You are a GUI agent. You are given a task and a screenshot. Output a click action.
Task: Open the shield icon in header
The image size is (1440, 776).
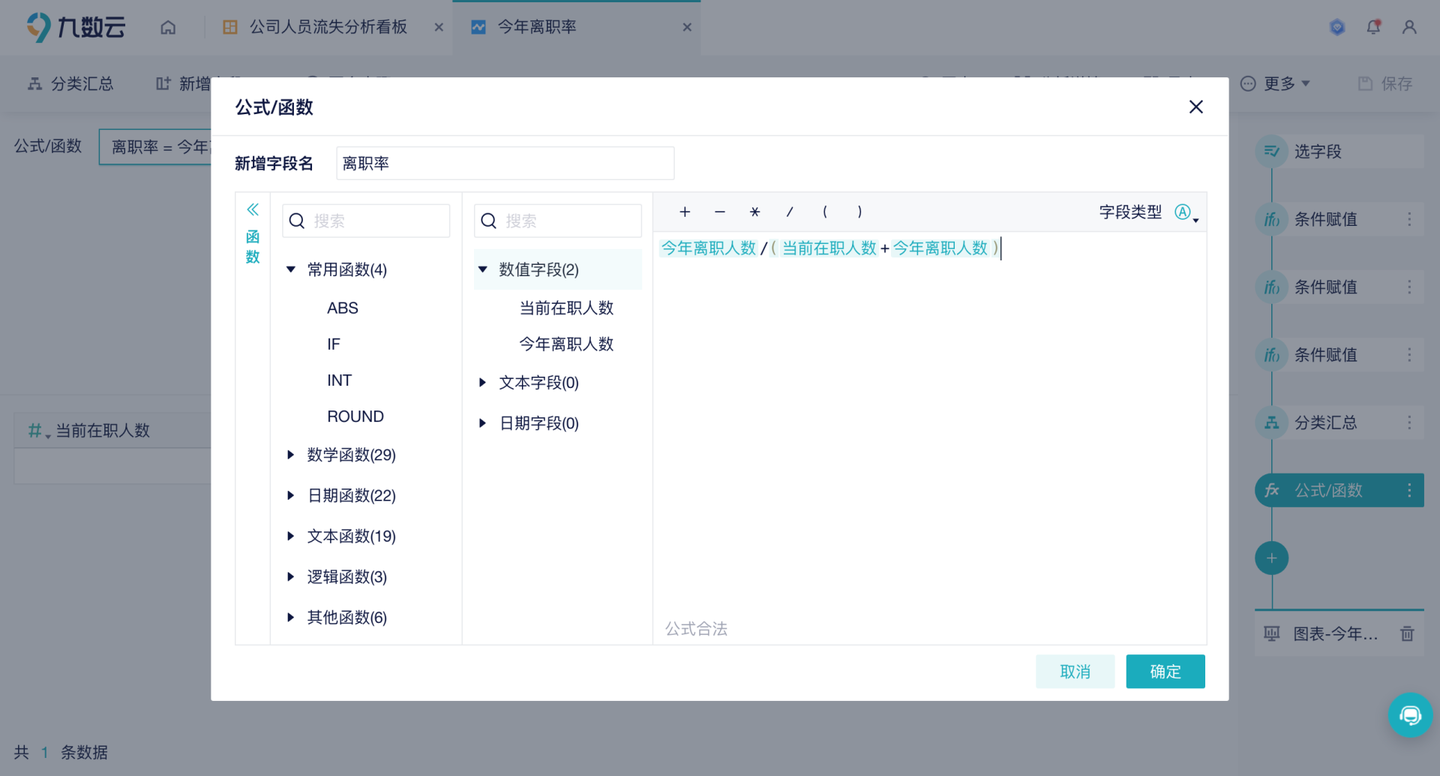pos(1337,27)
